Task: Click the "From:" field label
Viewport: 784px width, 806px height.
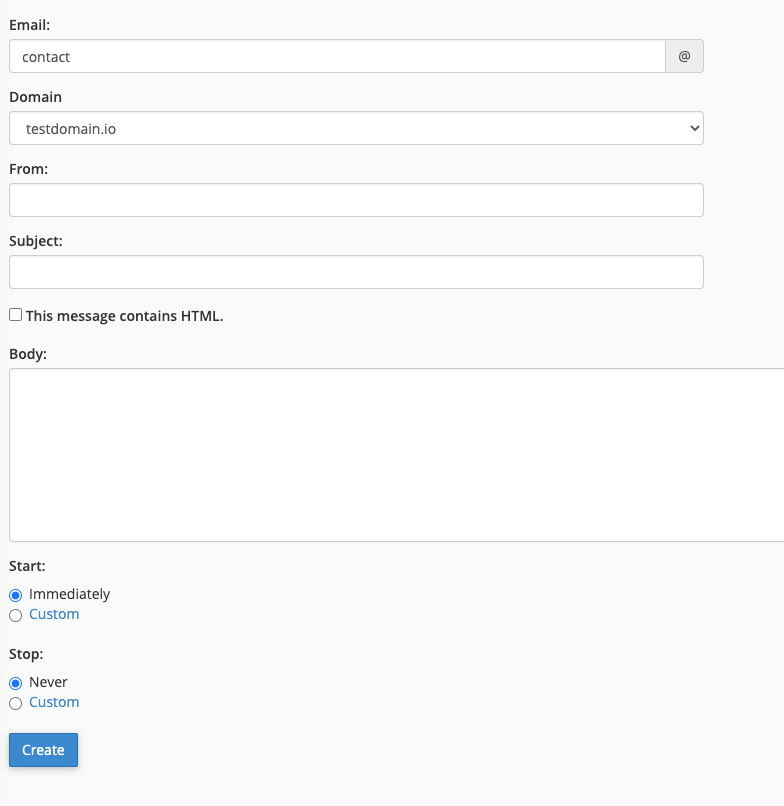Action: (29, 169)
